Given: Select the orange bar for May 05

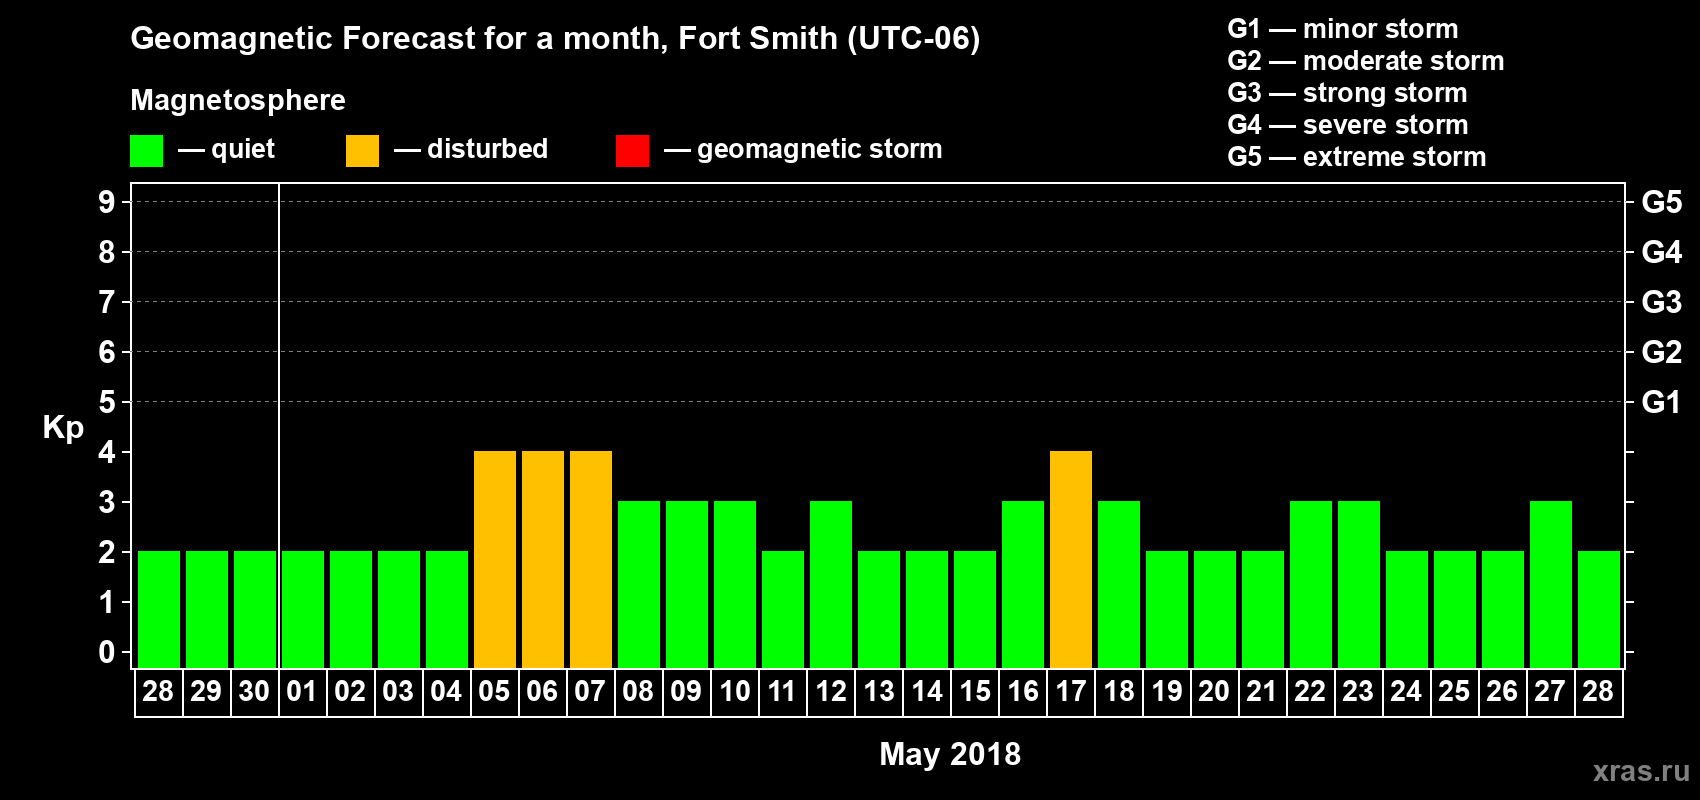Looking at the screenshot, I should coord(495,560).
